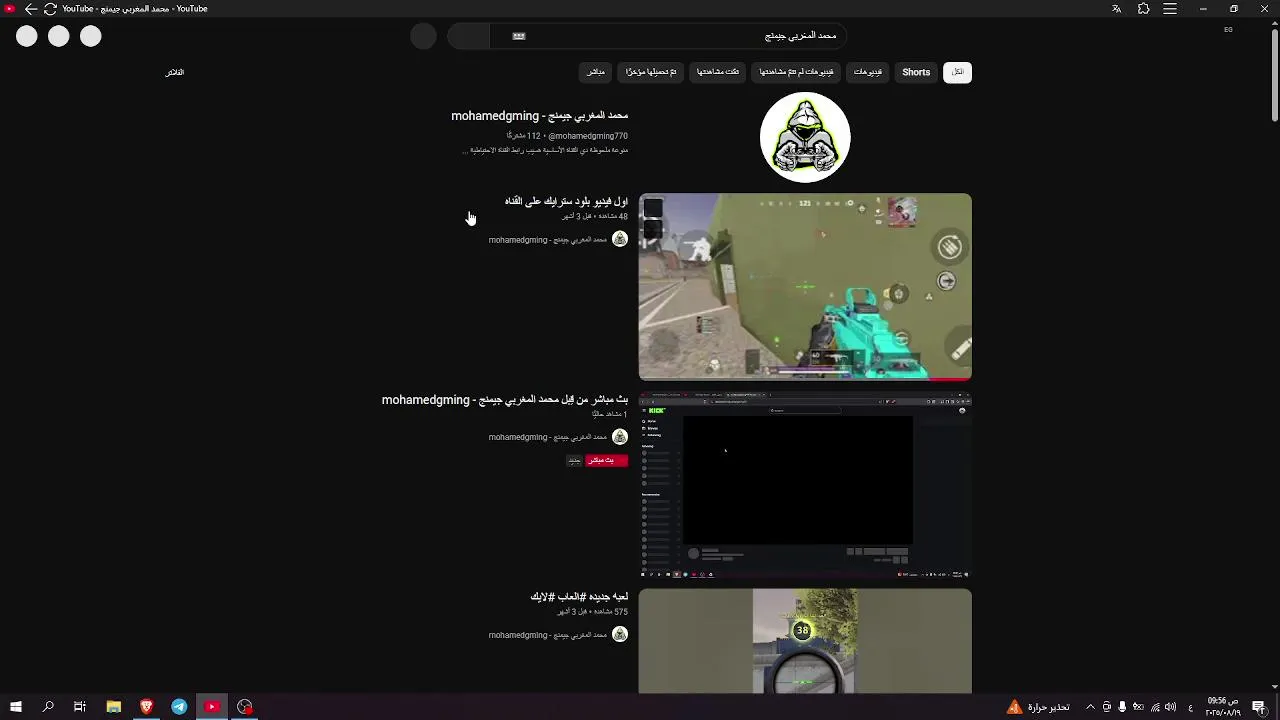Viewport: 1280px width, 720px height.
Task: Open Task View in the taskbar
Action: [80, 707]
